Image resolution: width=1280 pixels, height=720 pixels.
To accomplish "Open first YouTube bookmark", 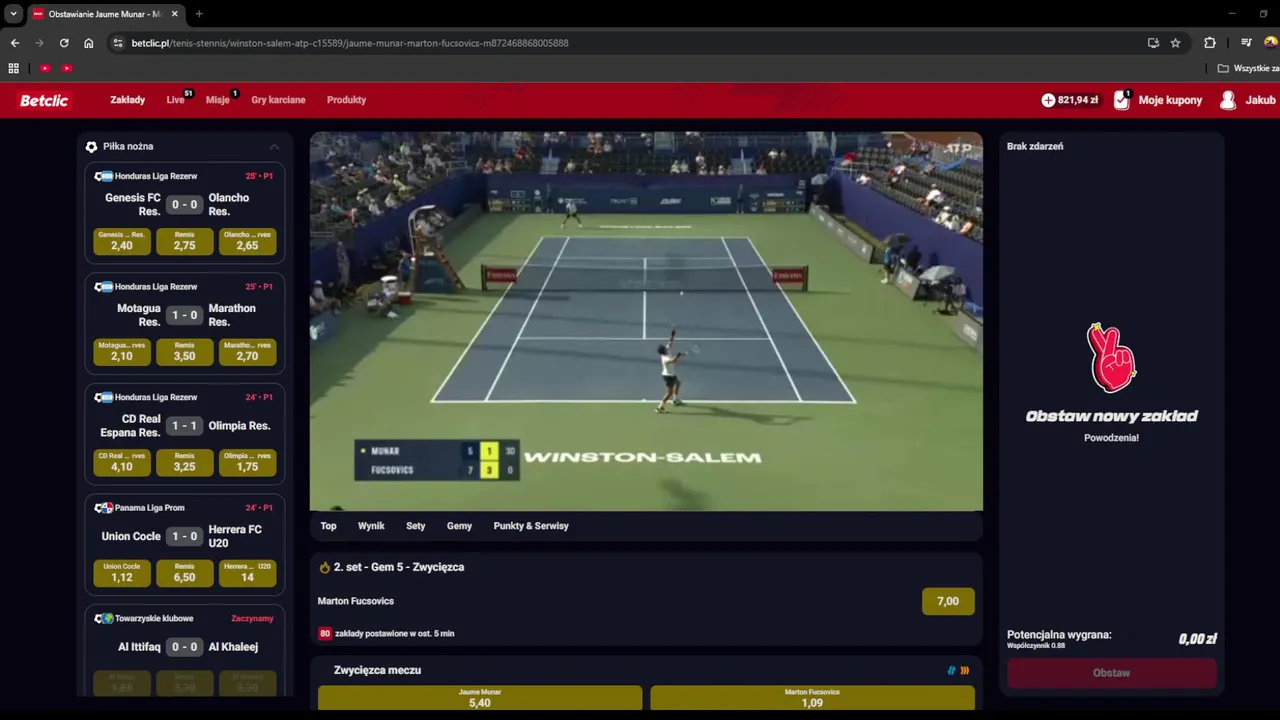I will (45, 68).
